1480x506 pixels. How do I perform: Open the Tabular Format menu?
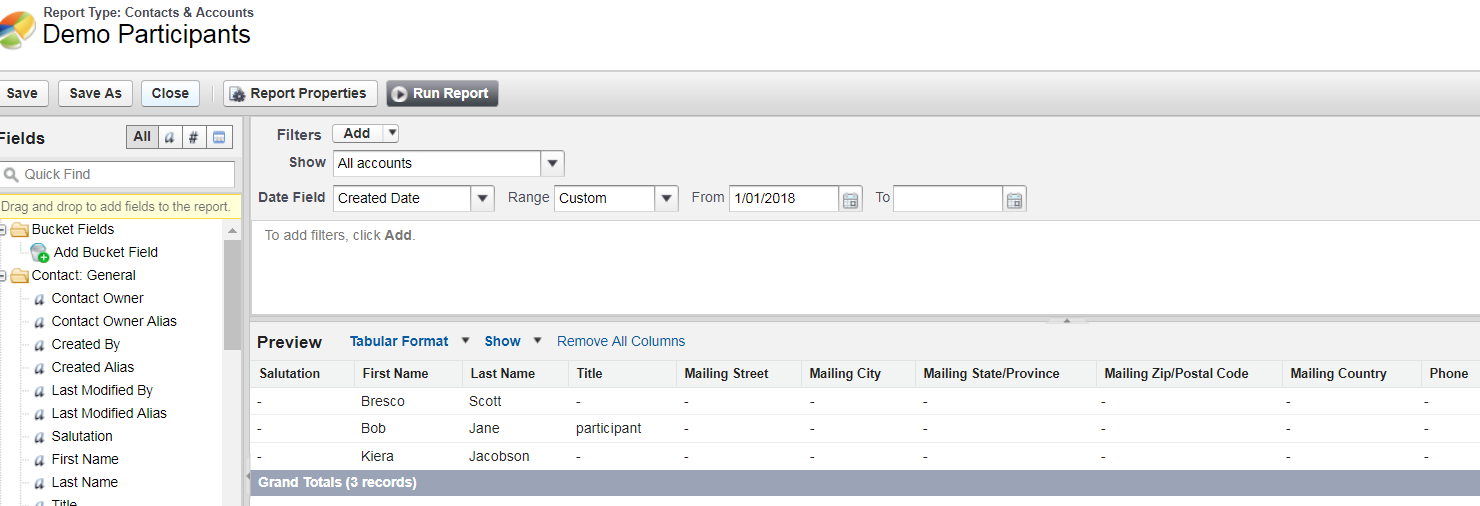pos(409,341)
